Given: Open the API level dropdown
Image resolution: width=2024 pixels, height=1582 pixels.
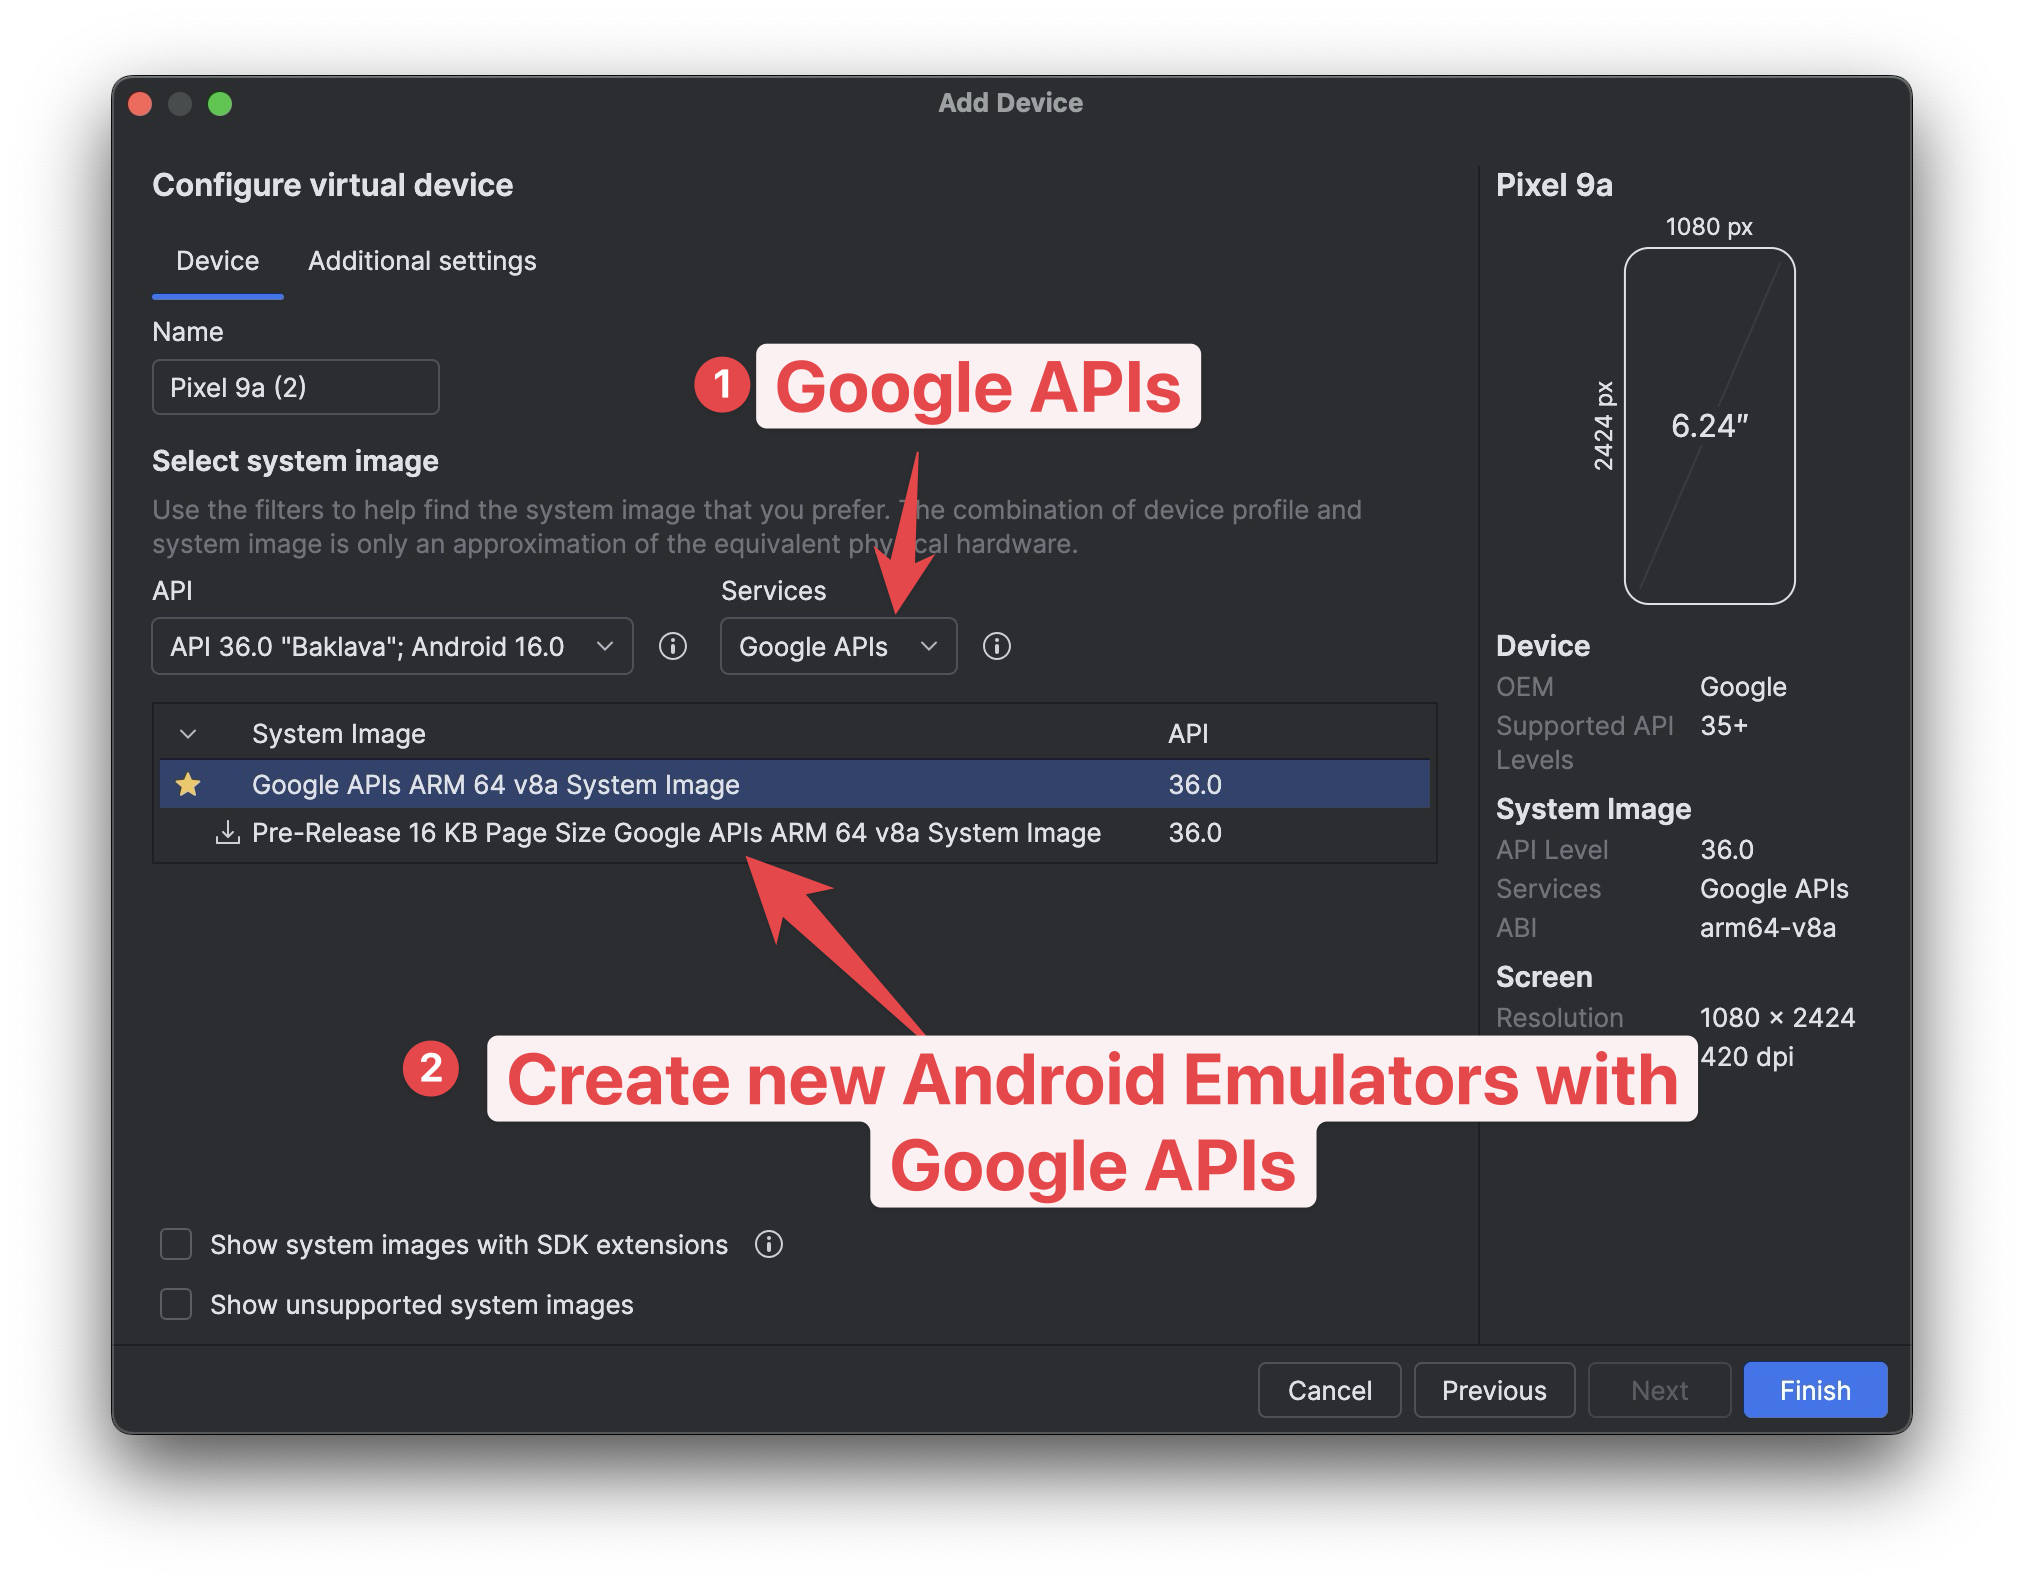Looking at the screenshot, I should coord(392,646).
